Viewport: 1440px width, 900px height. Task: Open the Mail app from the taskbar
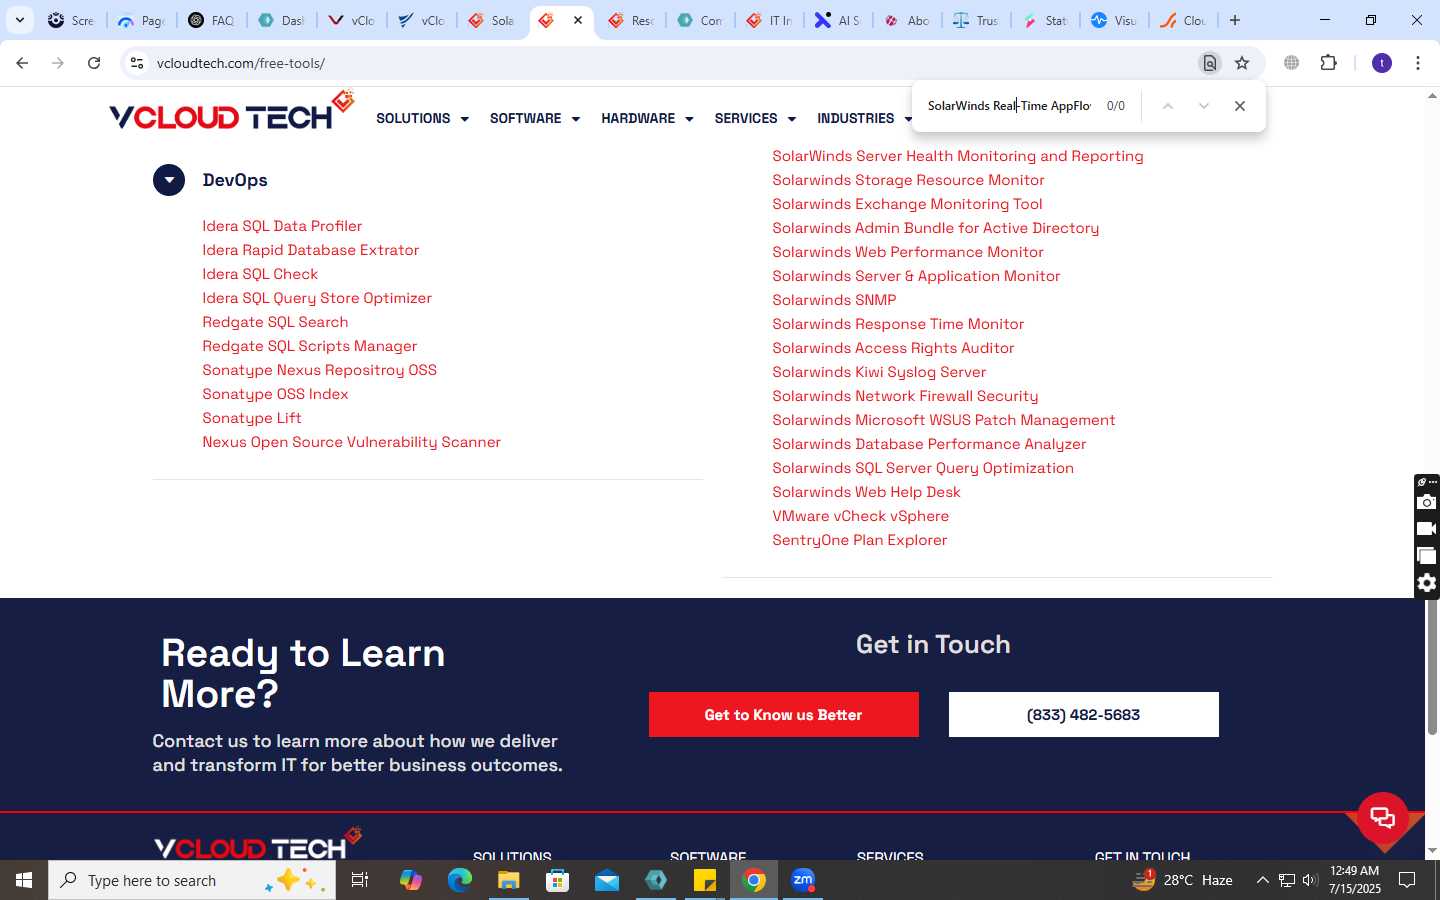[607, 880]
